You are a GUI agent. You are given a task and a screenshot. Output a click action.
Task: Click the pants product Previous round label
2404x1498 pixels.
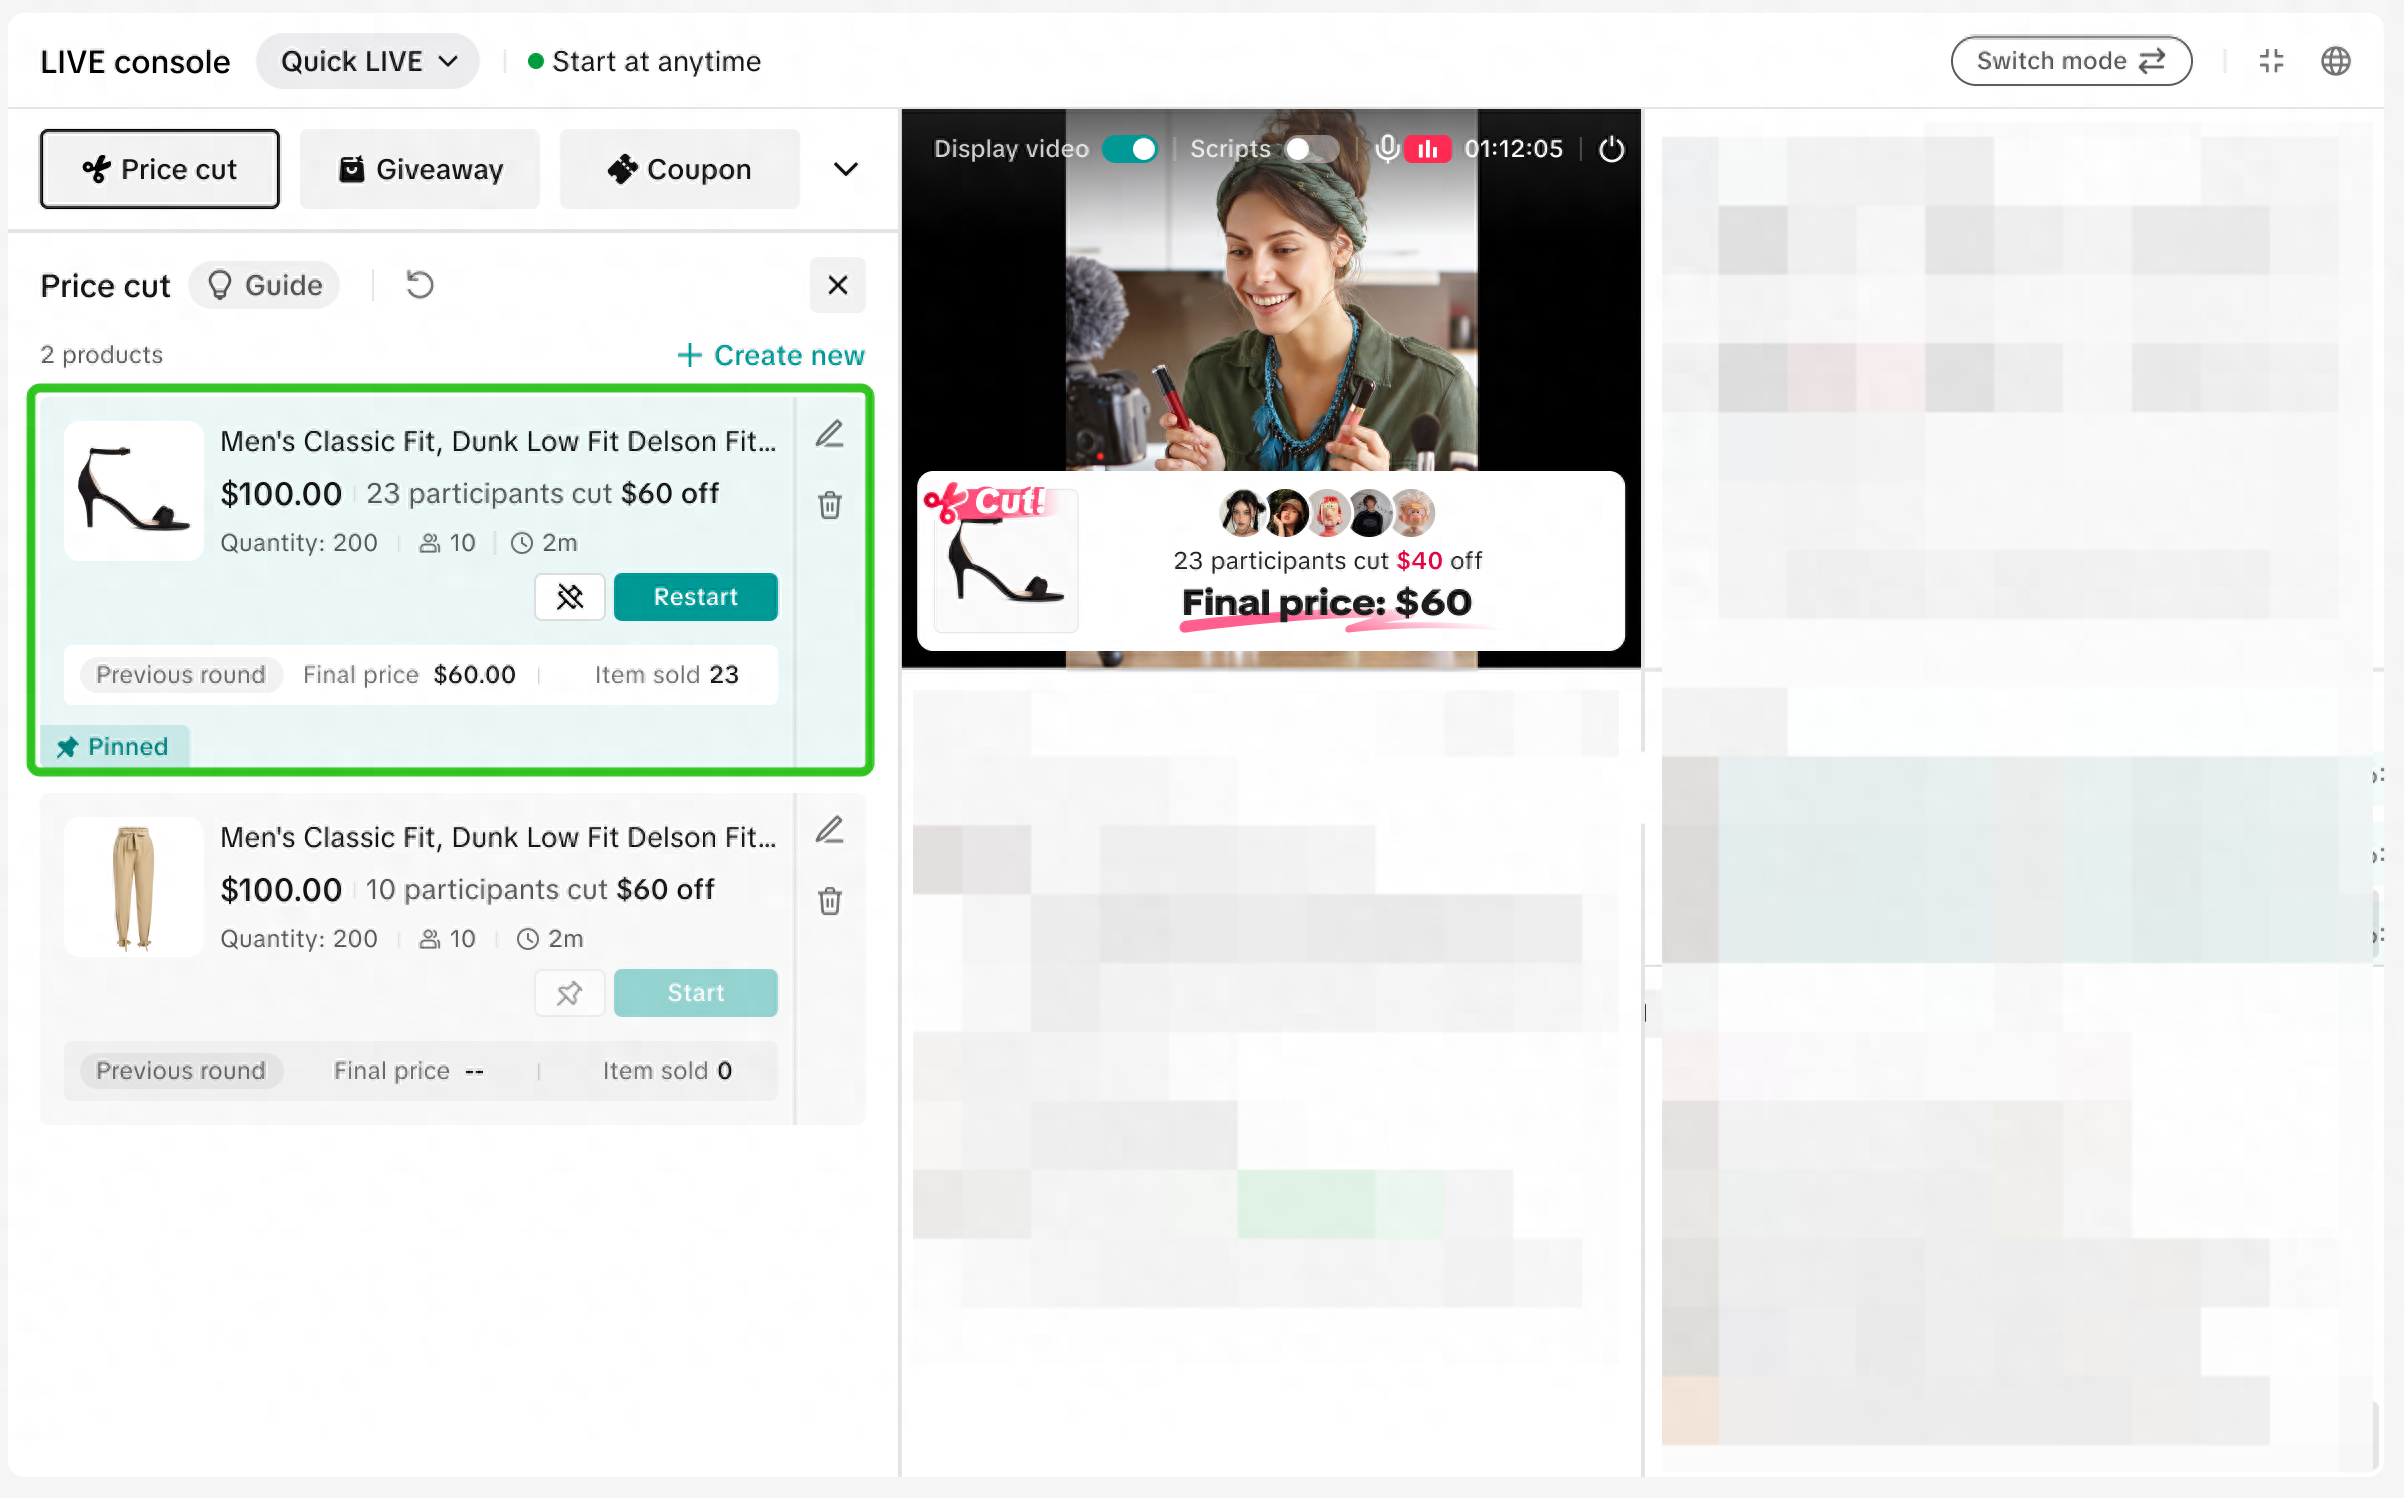pos(181,1071)
